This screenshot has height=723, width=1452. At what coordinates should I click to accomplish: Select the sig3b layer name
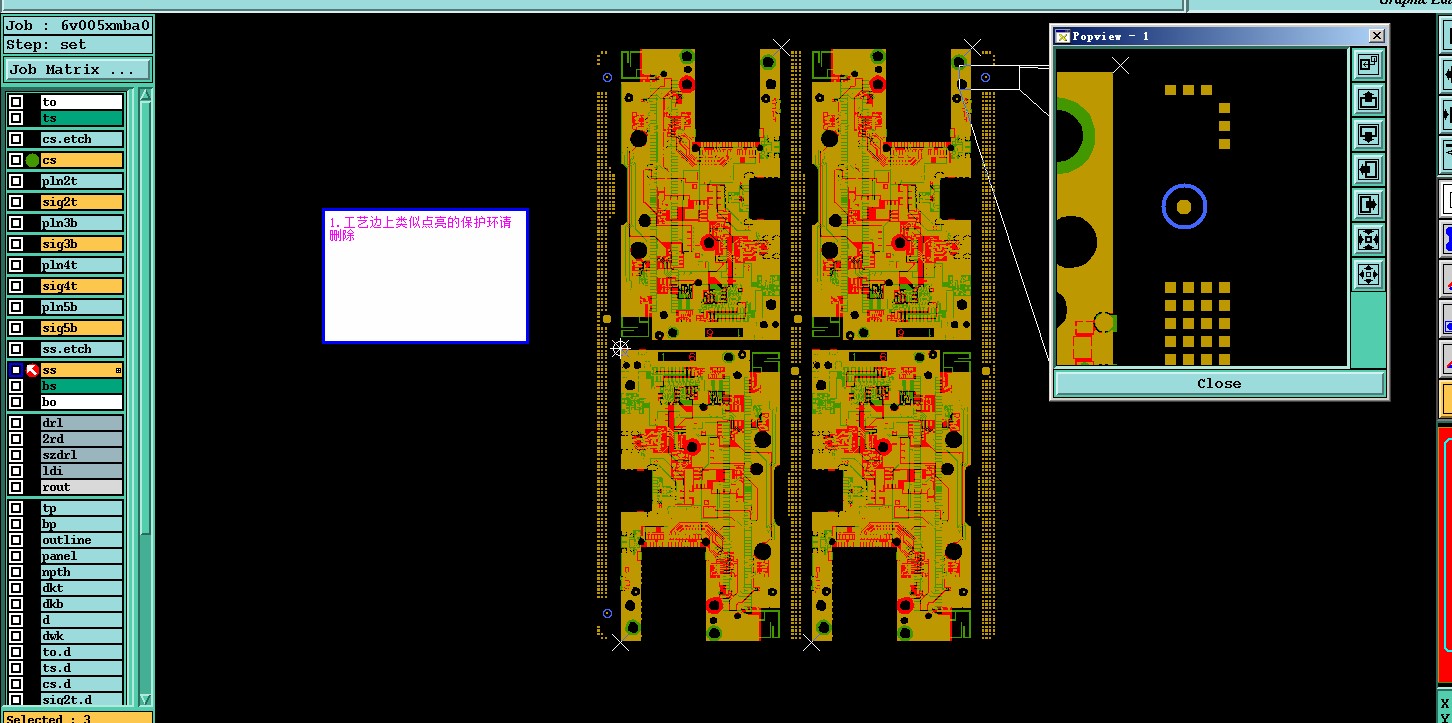81,244
